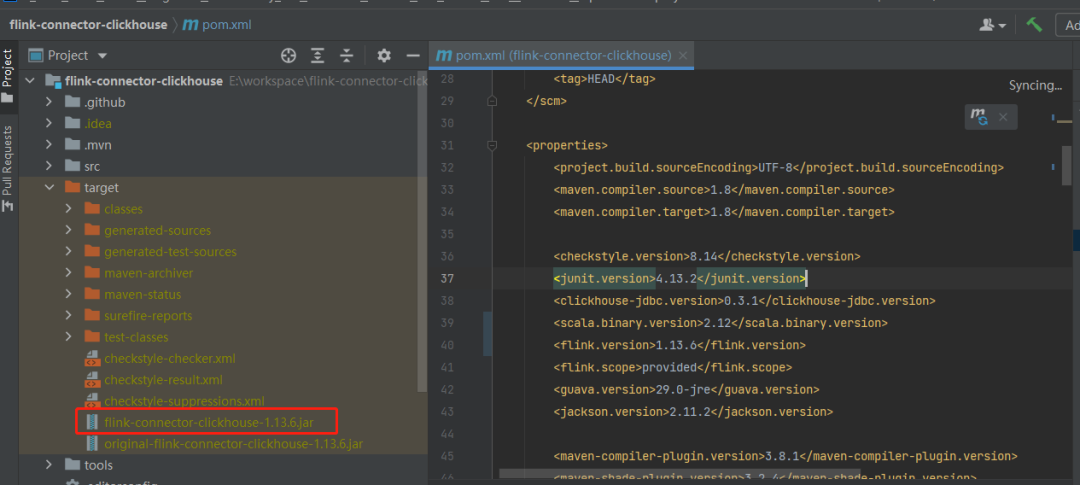The image size is (1080, 485).
Task: Click the src folder icon
Action: click(72, 166)
